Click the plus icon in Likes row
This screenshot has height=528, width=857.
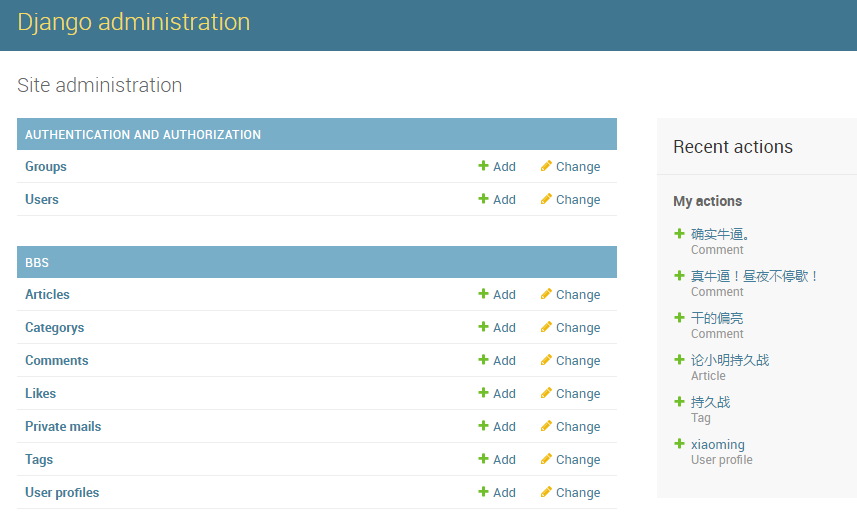pos(483,392)
